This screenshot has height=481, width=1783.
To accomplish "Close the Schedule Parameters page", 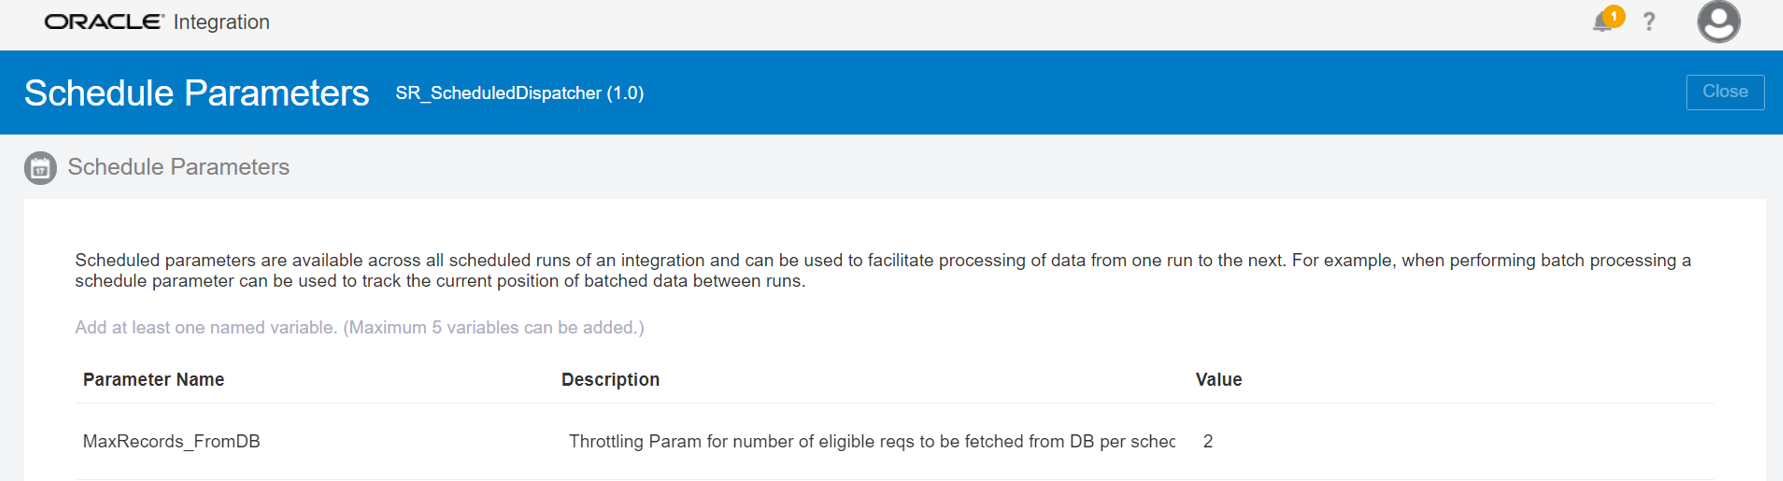I will [x=1724, y=92].
